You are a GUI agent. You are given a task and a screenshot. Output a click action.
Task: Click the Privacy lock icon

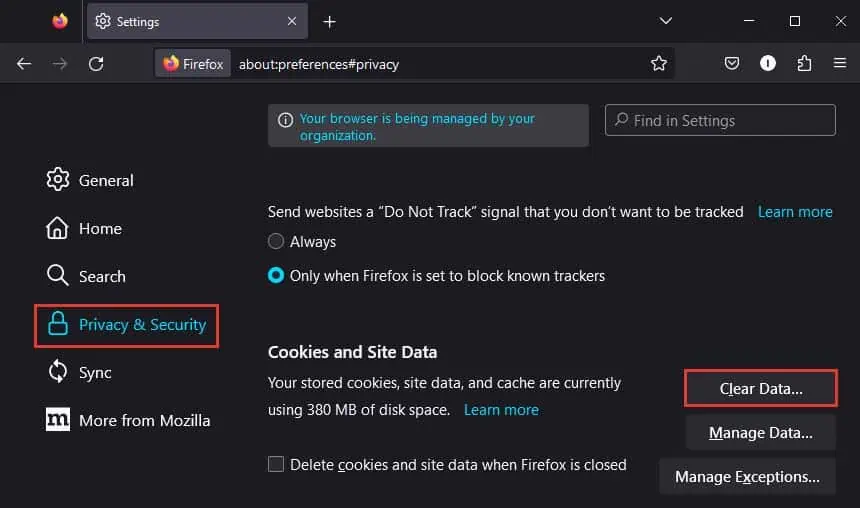pyautogui.click(x=58, y=324)
